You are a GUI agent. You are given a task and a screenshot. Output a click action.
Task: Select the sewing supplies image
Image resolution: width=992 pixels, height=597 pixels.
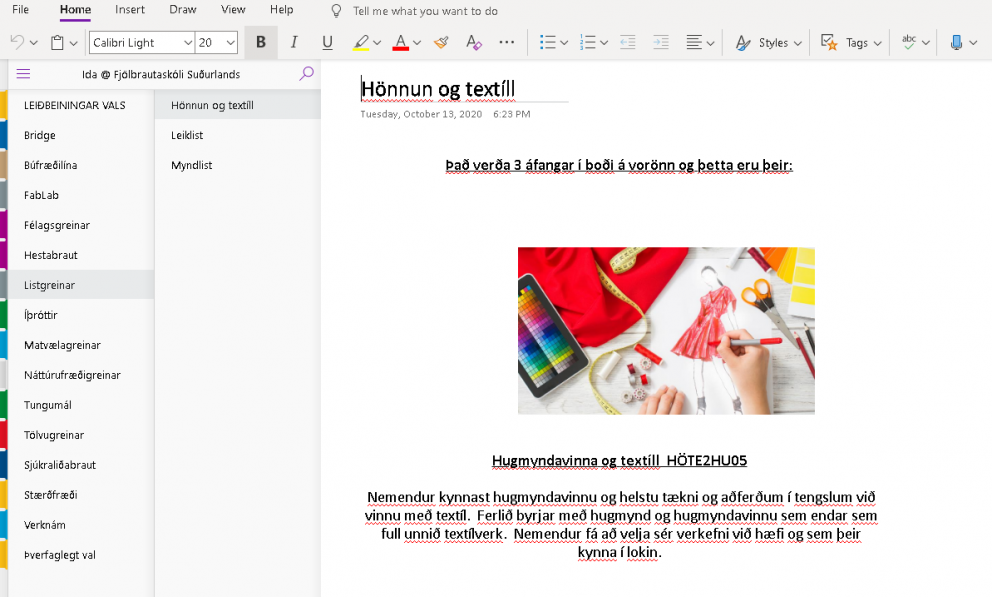tap(666, 330)
